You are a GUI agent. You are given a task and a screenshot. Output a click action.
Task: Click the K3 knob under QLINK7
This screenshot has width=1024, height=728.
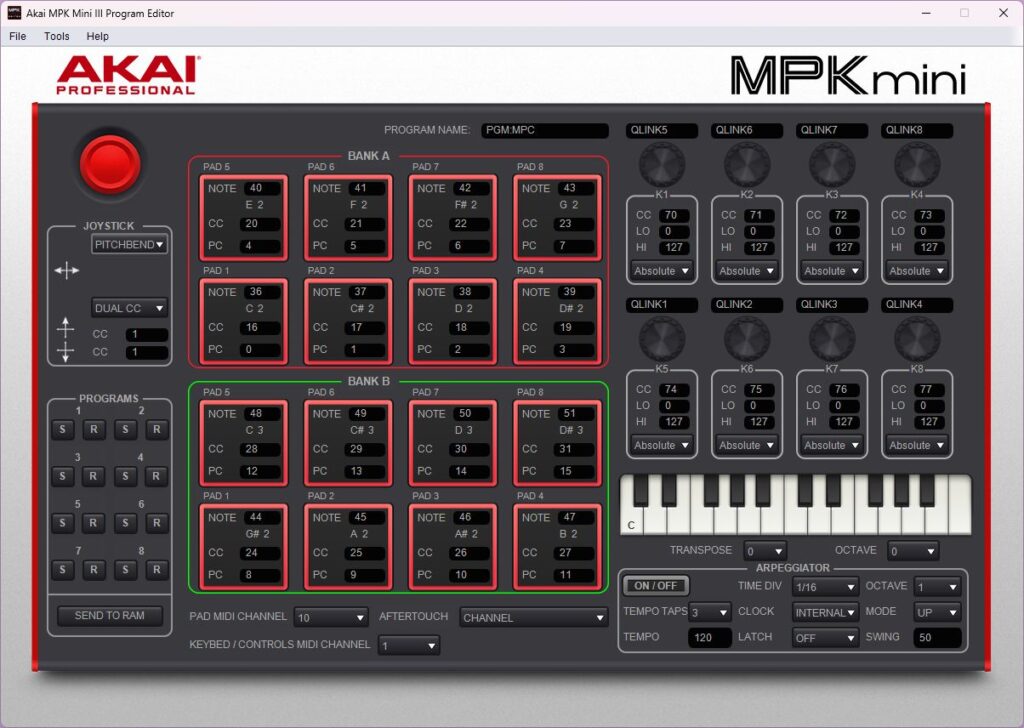832,163
